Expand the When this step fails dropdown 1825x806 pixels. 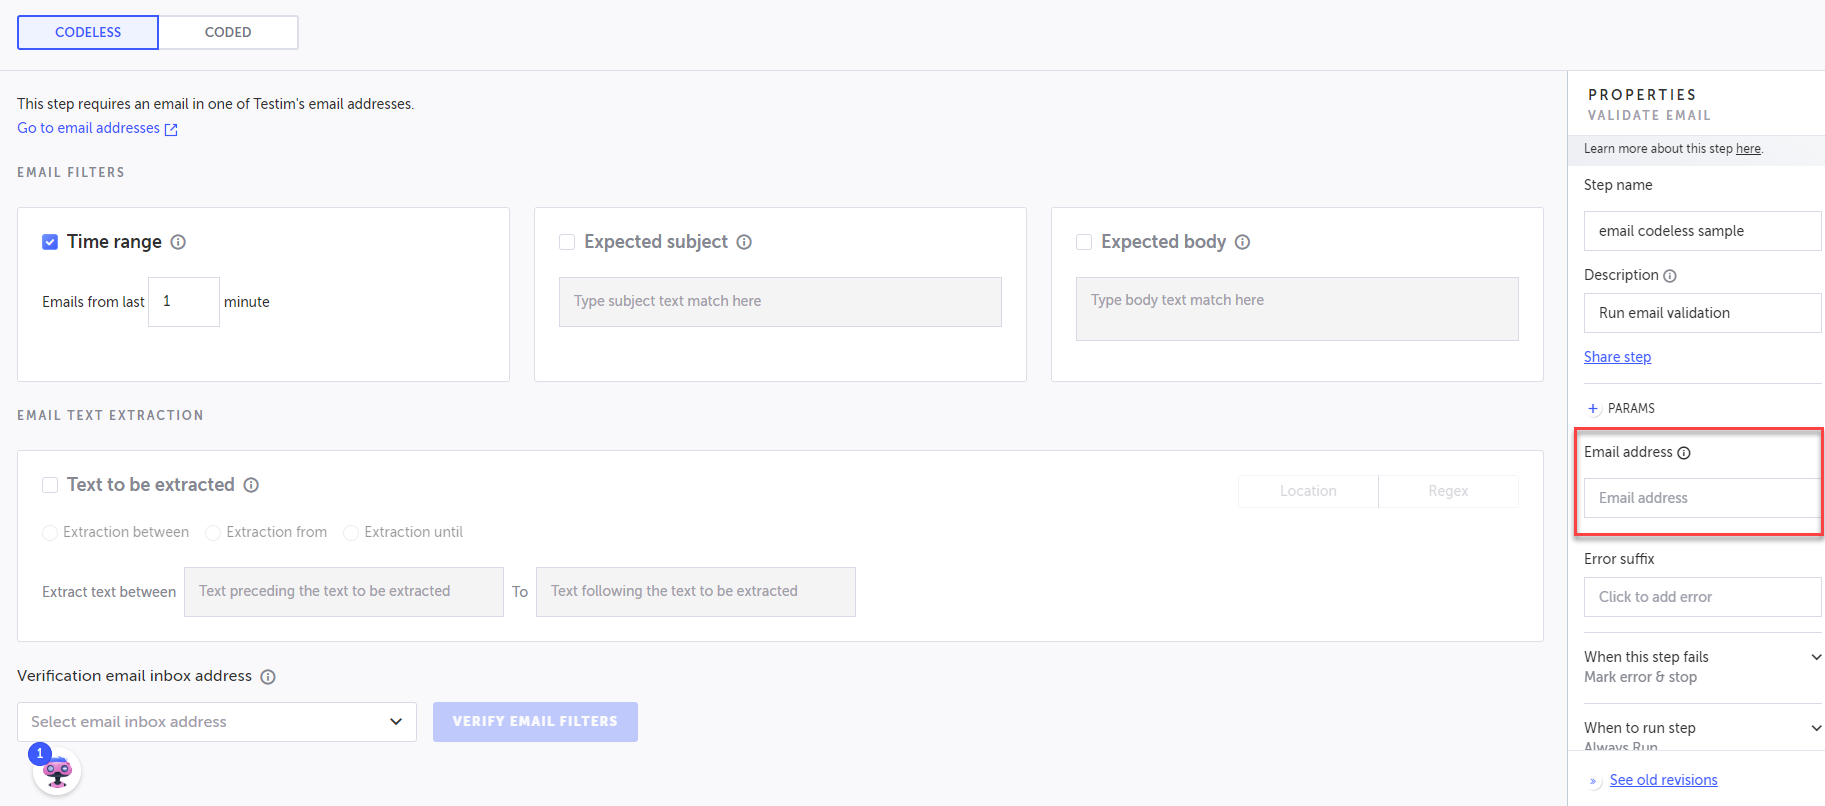[x=1815, y=657]
